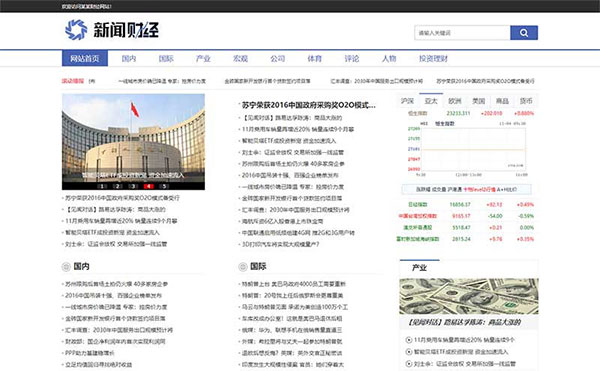Click the bullet before 11月乘用车 in 产业 list
600x371 pixels.
pos(409,340)
